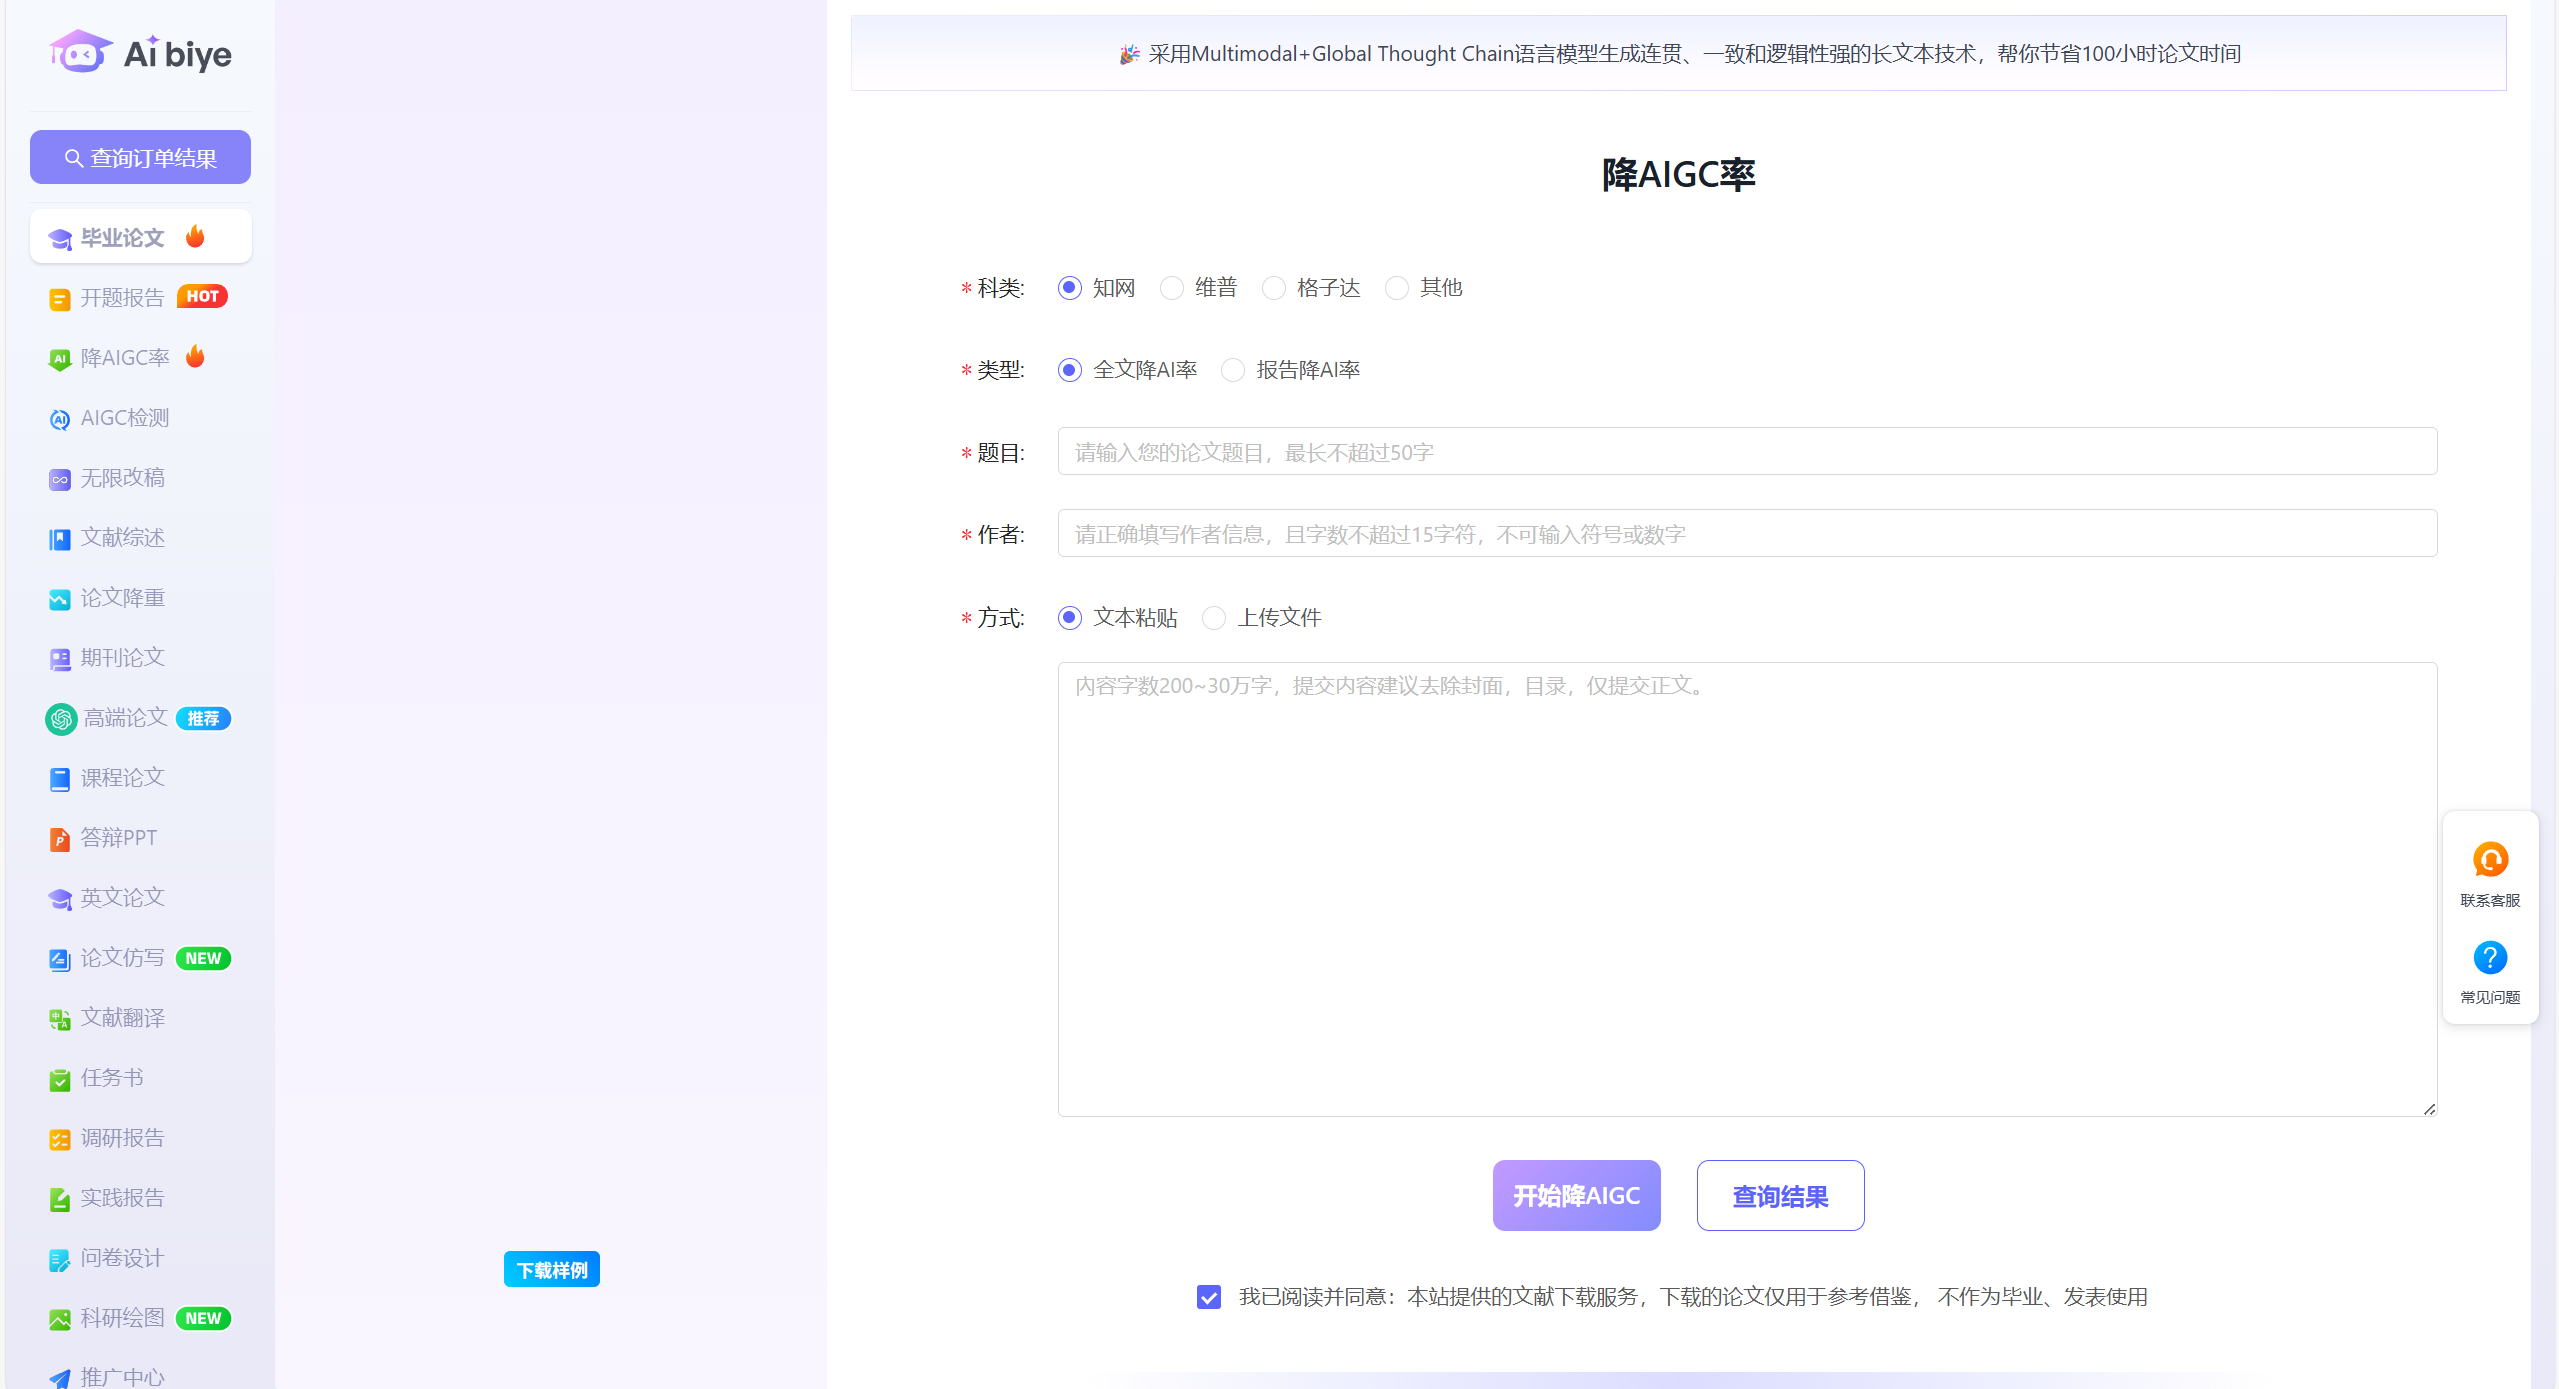Viewport: 2559px width, 1389px height.
Task: Open the 常见问题 help icon
Action: tap(2489, 957)
